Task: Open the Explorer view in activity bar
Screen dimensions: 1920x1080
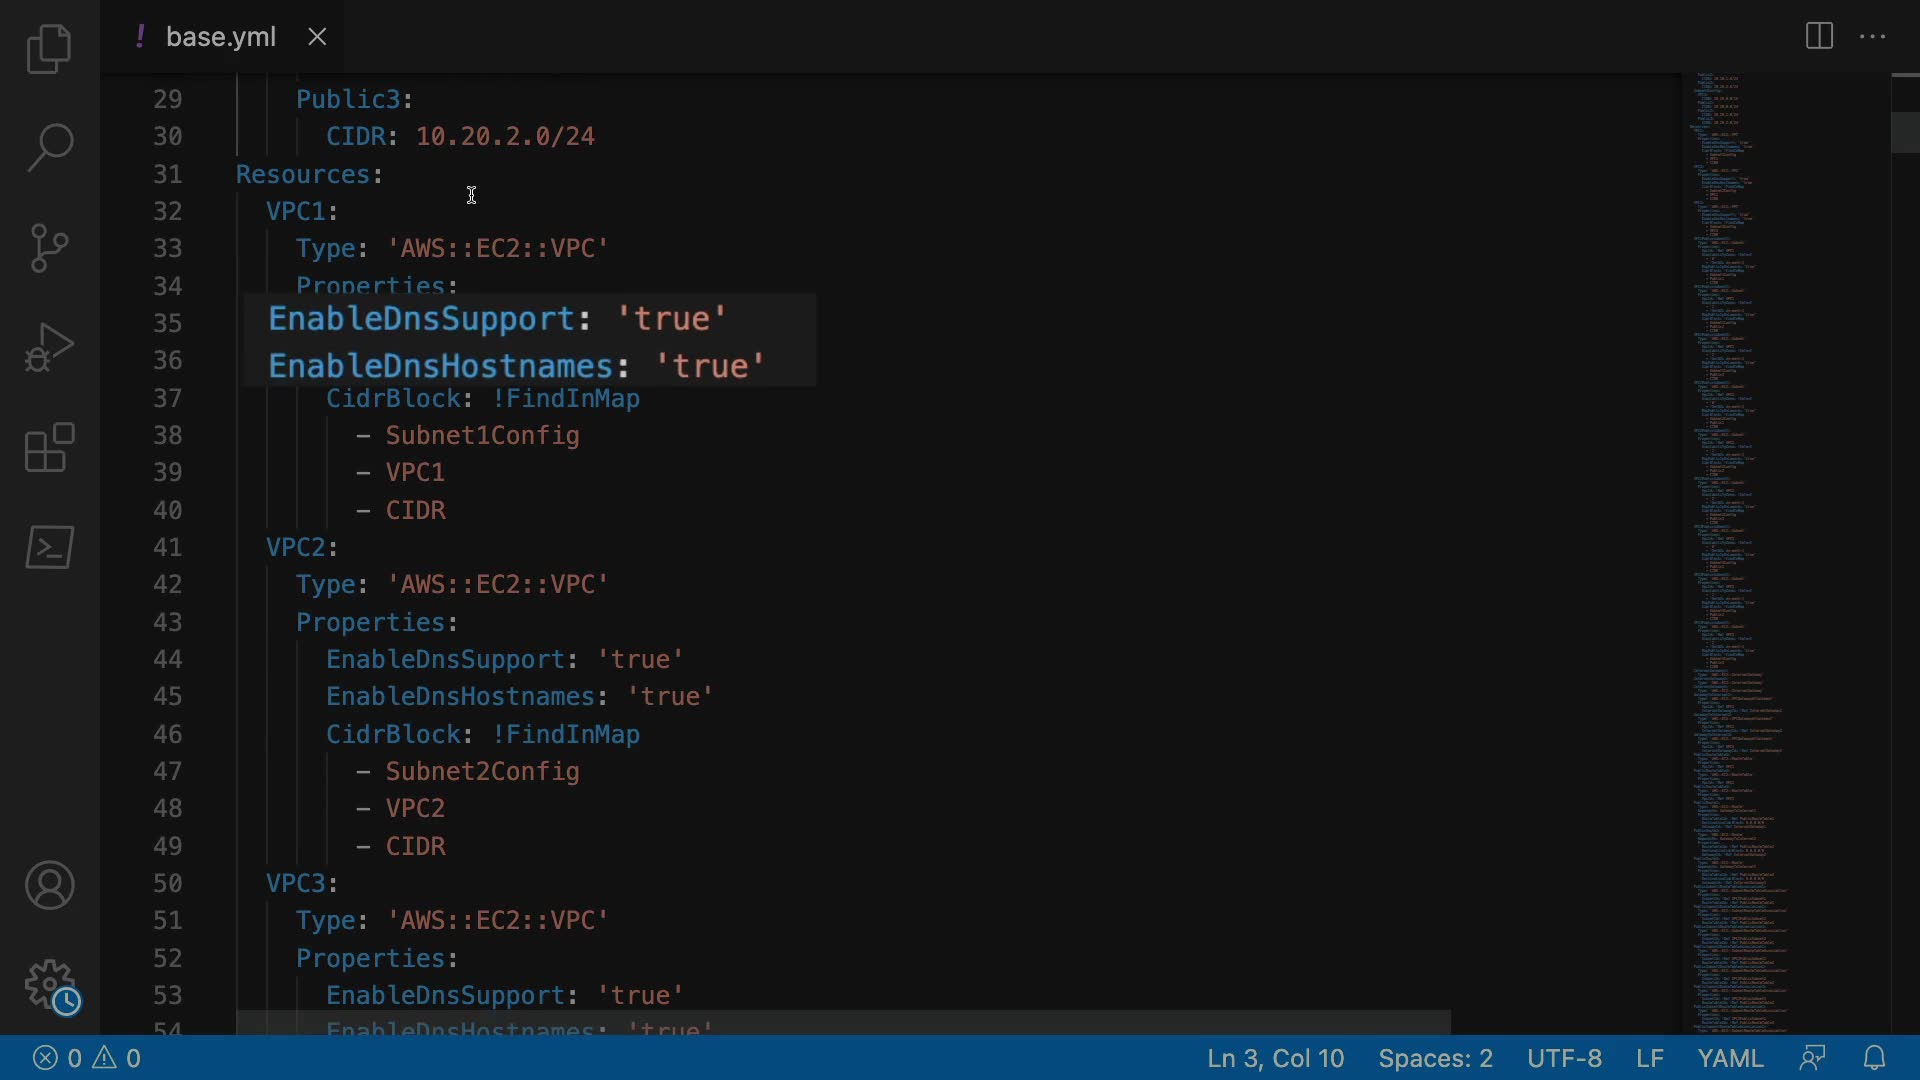Action: [49, 49]
